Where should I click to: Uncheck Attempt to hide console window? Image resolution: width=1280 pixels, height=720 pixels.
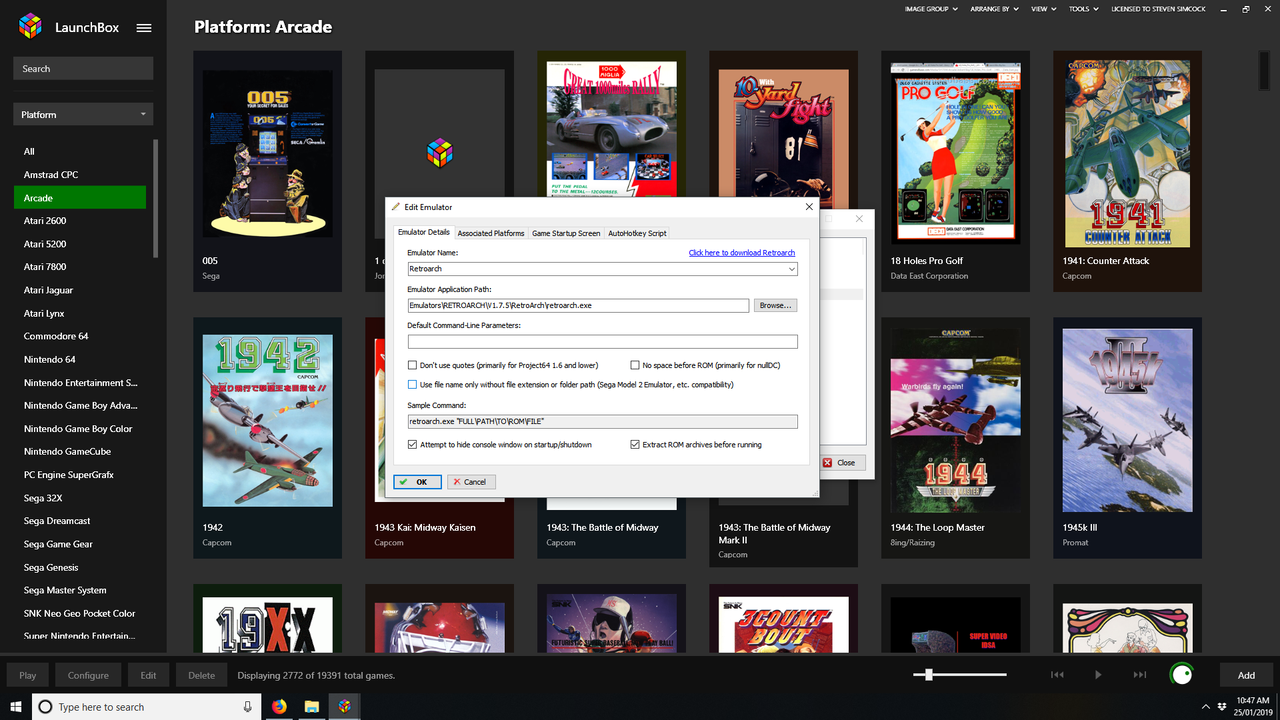pos(412,444)
